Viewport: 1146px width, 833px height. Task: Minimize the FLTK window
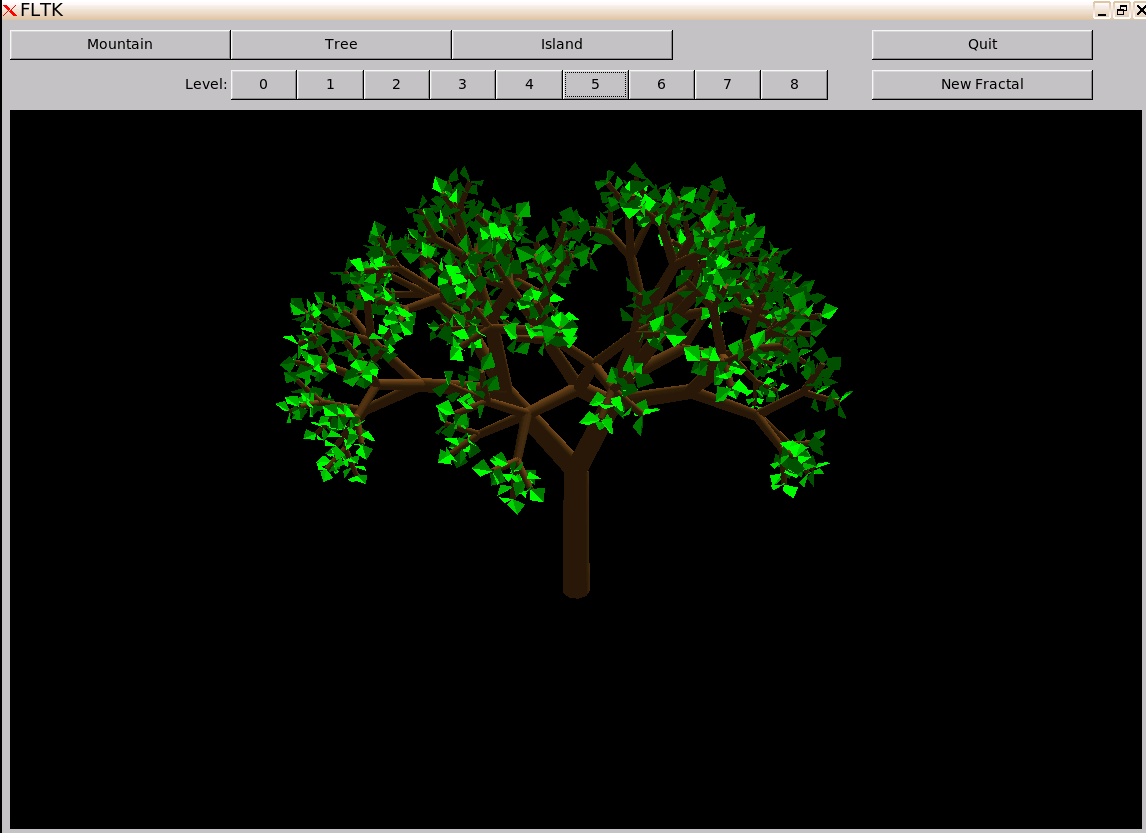1101,10
